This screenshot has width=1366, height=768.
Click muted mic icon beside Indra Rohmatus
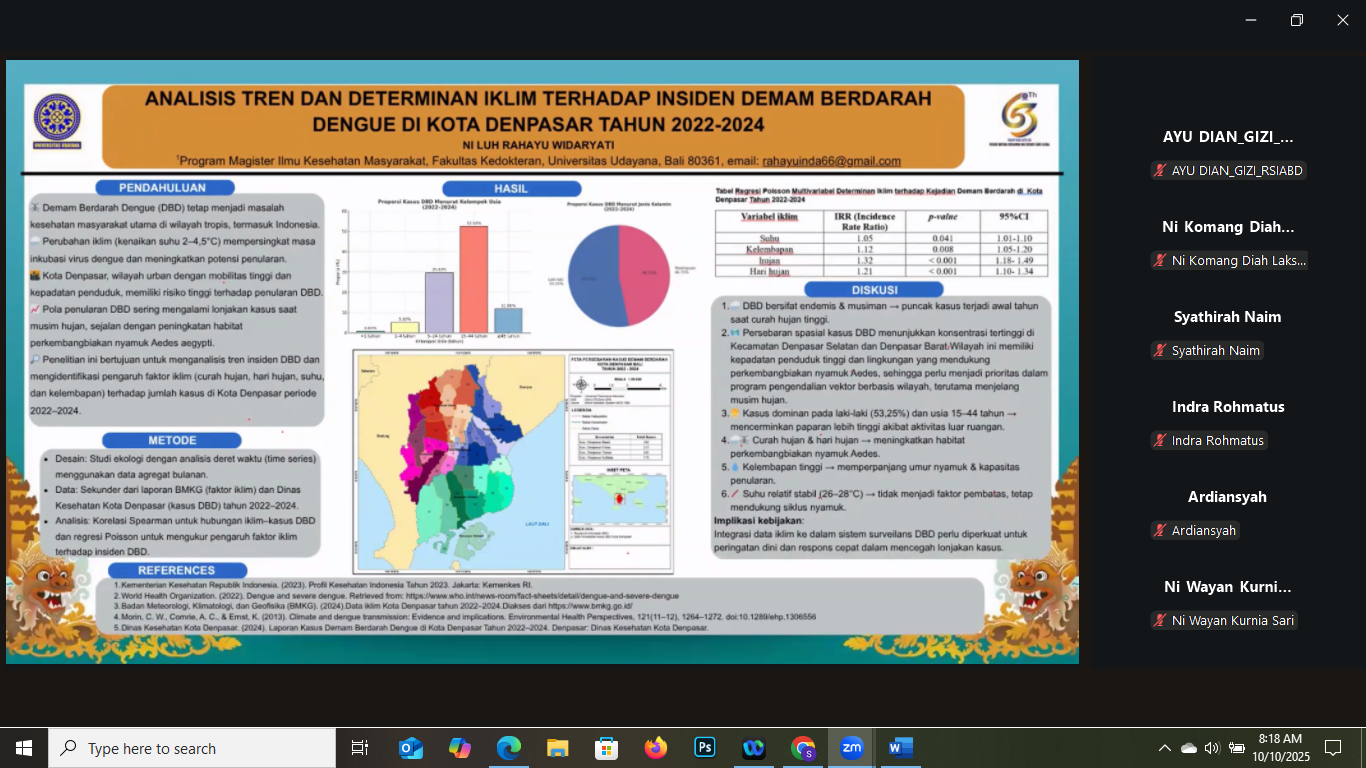(x=1160, y=441)
